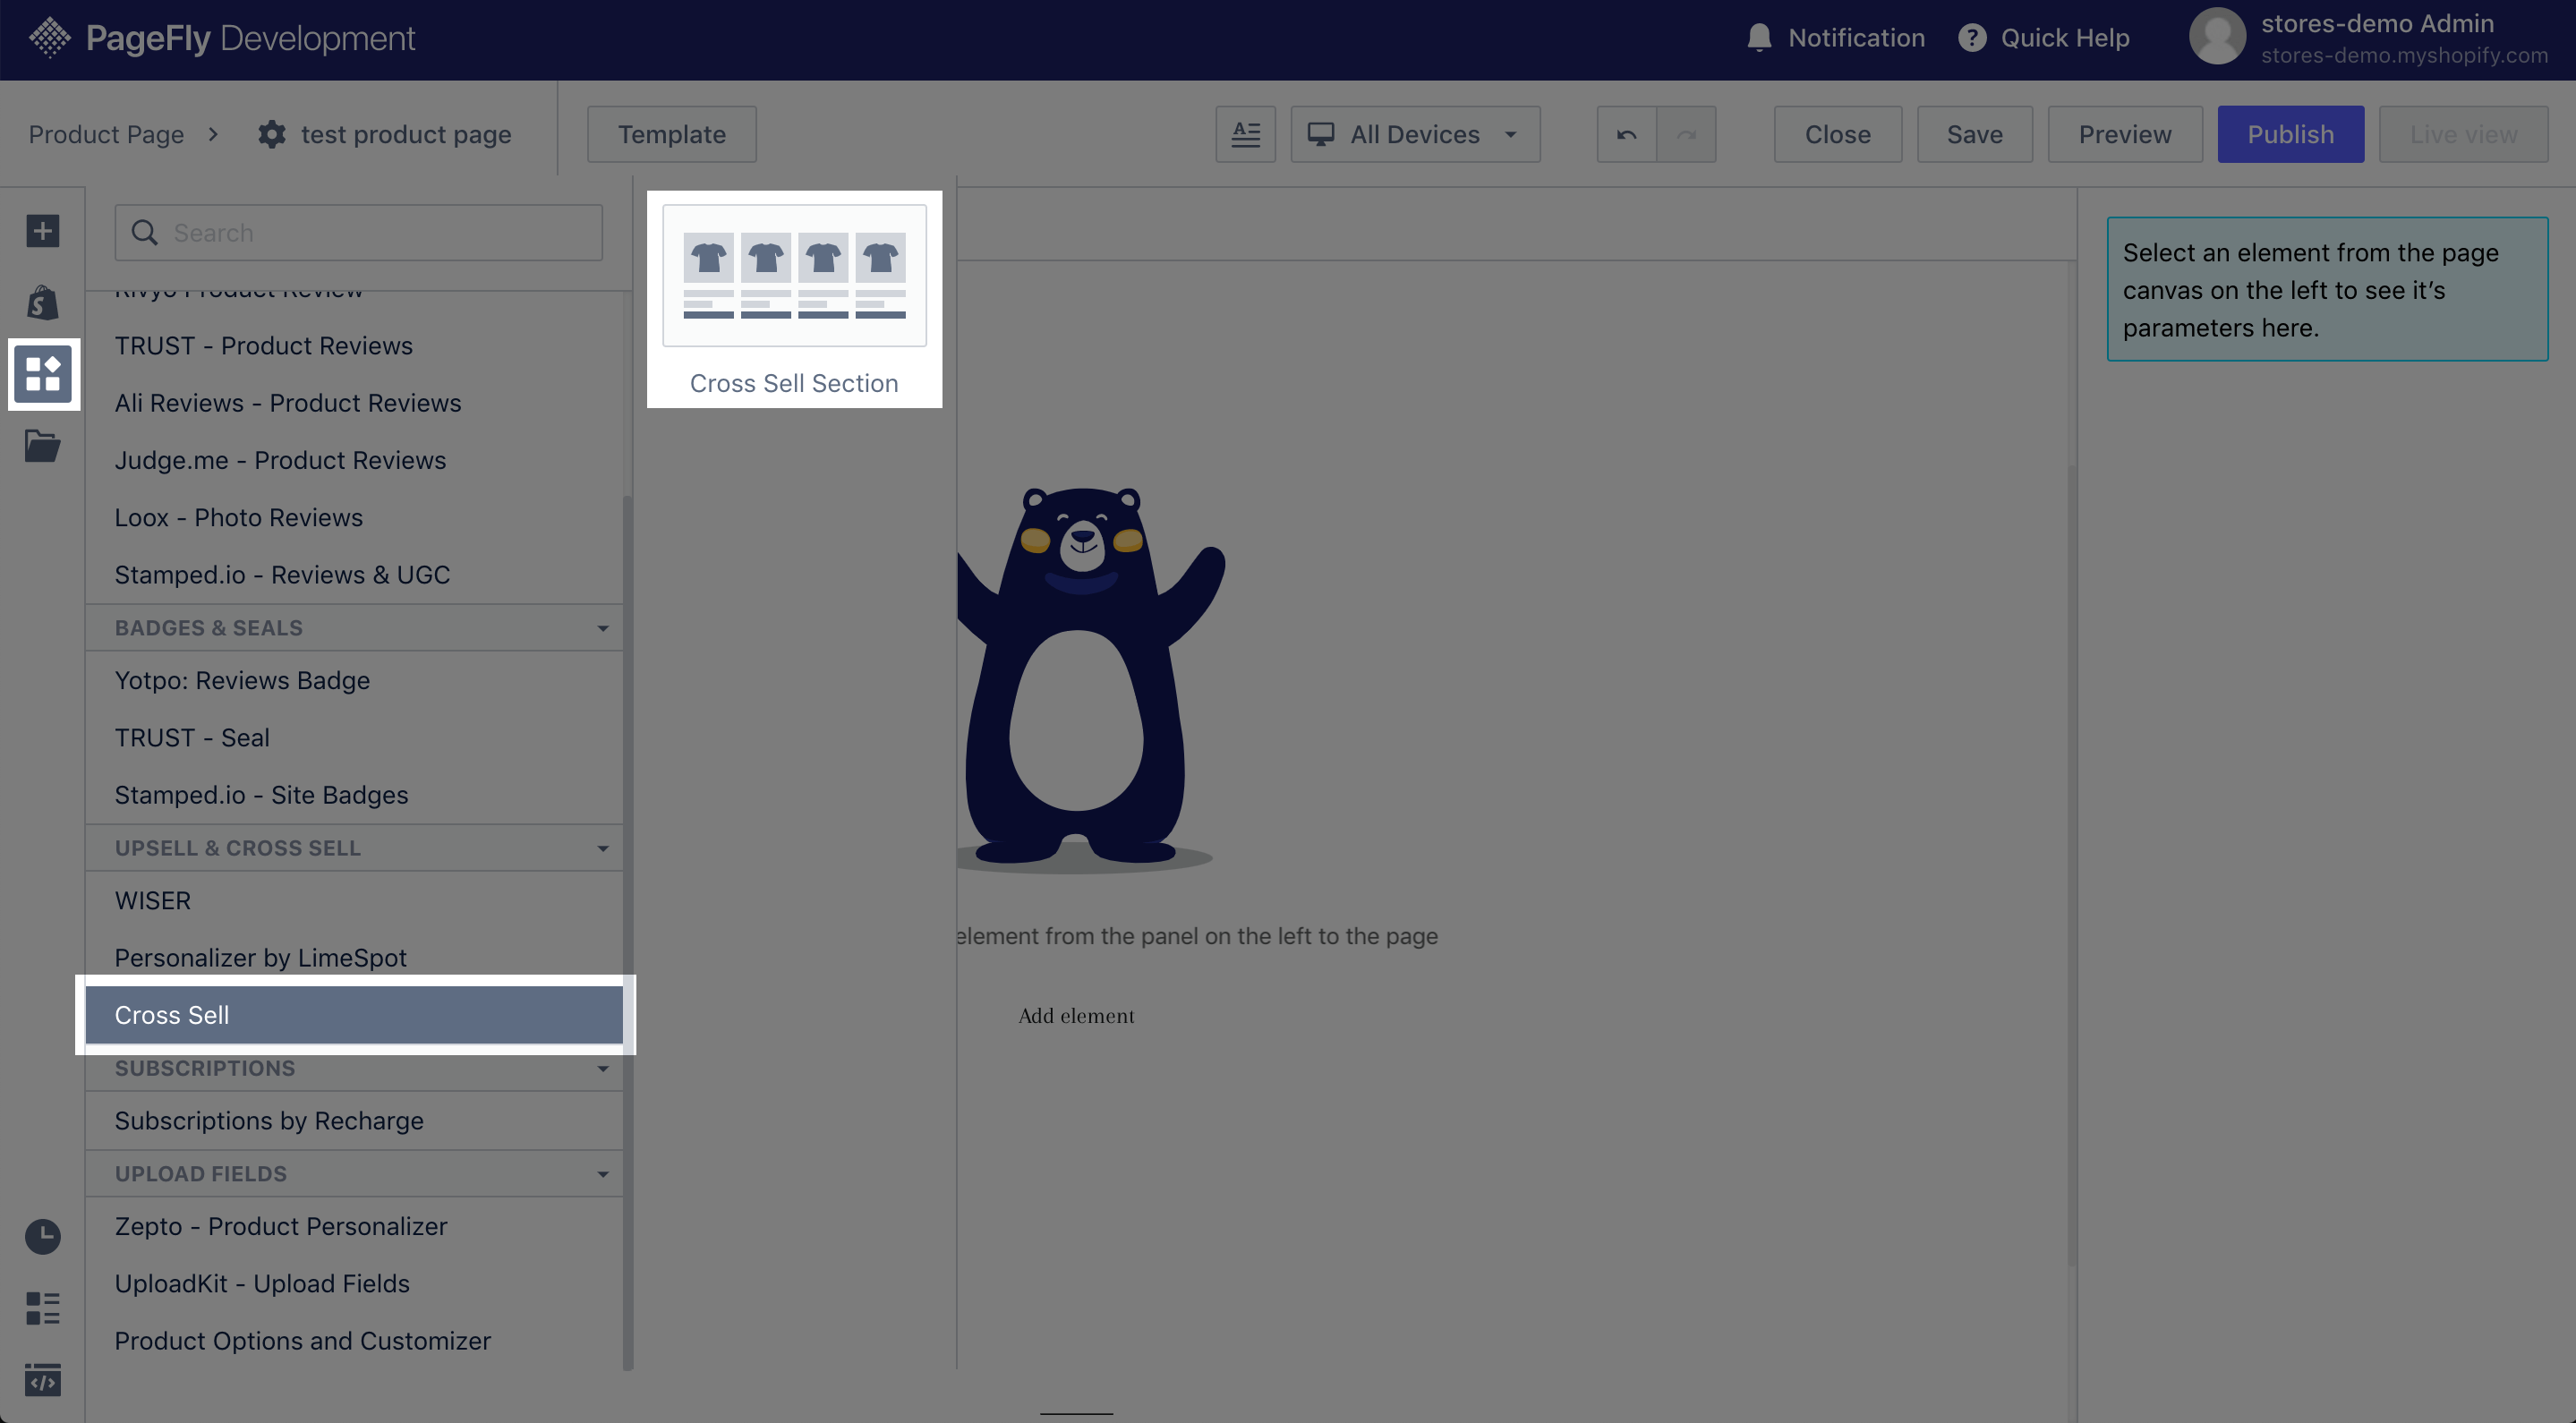
Task: Open the saved sections folder icon
Action: pyautogui.click(x=43, y=446)
